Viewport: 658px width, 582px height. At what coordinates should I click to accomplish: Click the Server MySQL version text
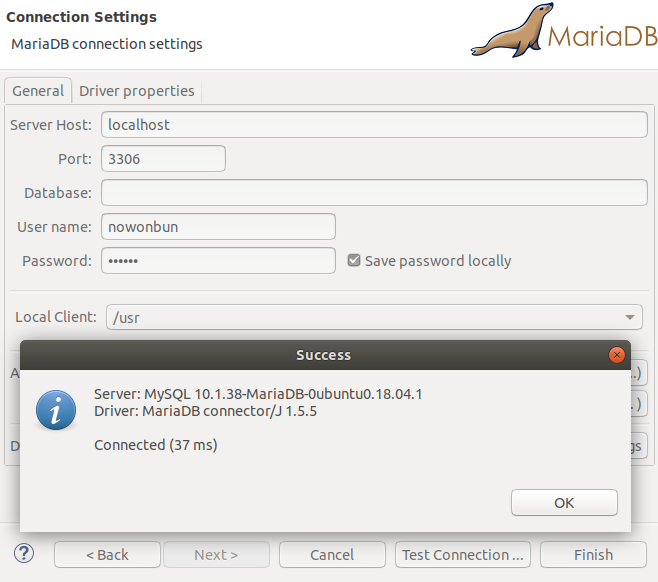click(x=258, y=394)
